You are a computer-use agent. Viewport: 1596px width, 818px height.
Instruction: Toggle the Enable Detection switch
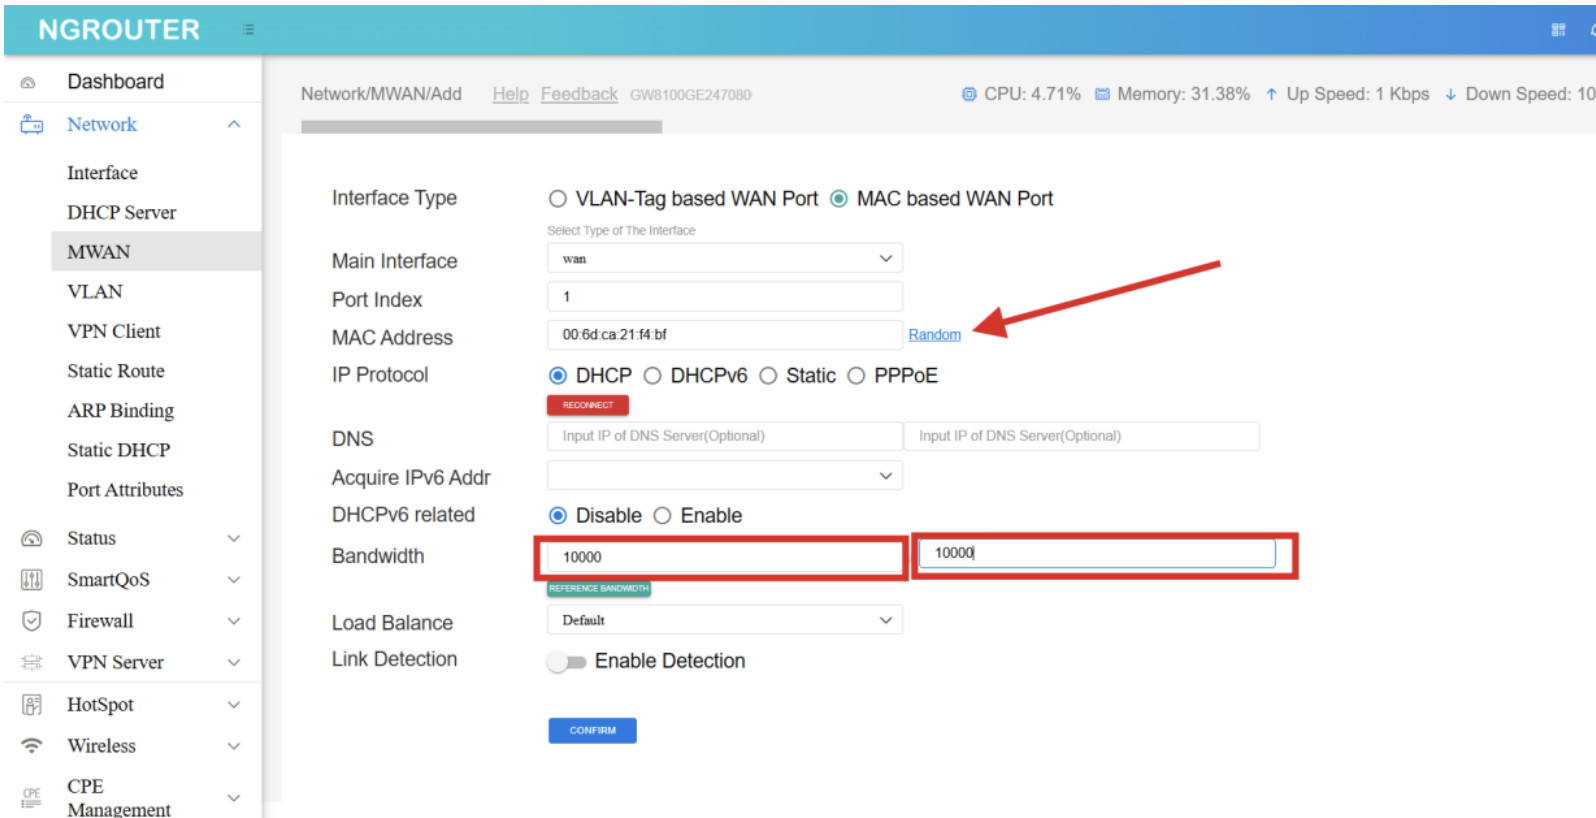[566, 662]
